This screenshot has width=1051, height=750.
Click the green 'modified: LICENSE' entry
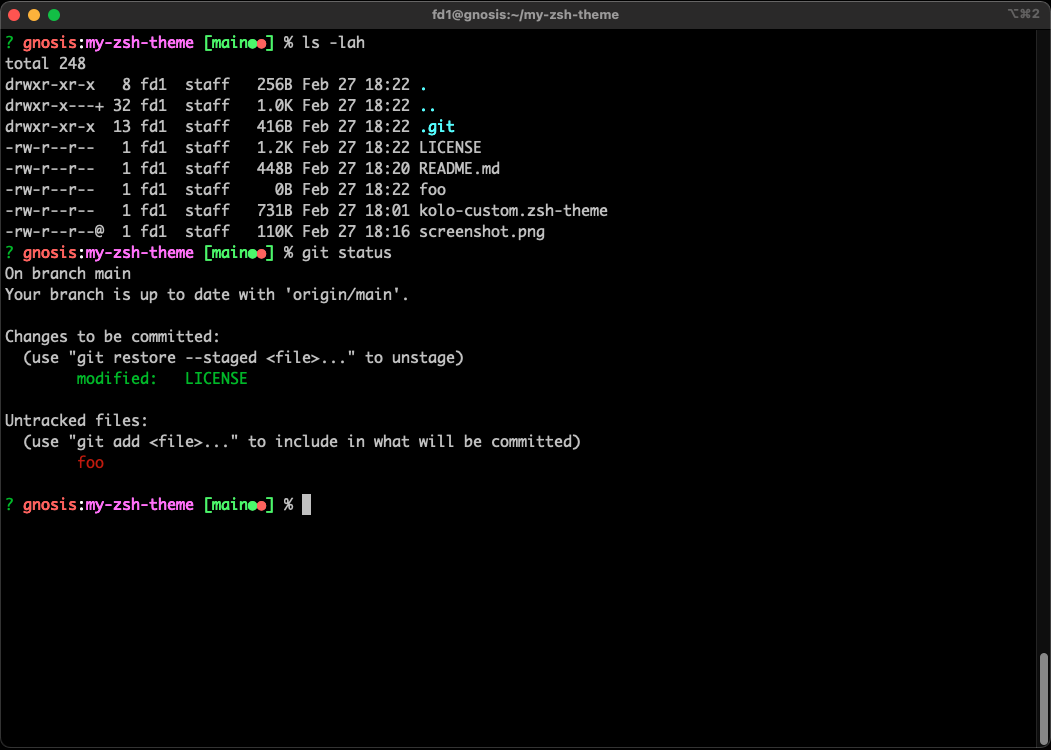[162, 379]
